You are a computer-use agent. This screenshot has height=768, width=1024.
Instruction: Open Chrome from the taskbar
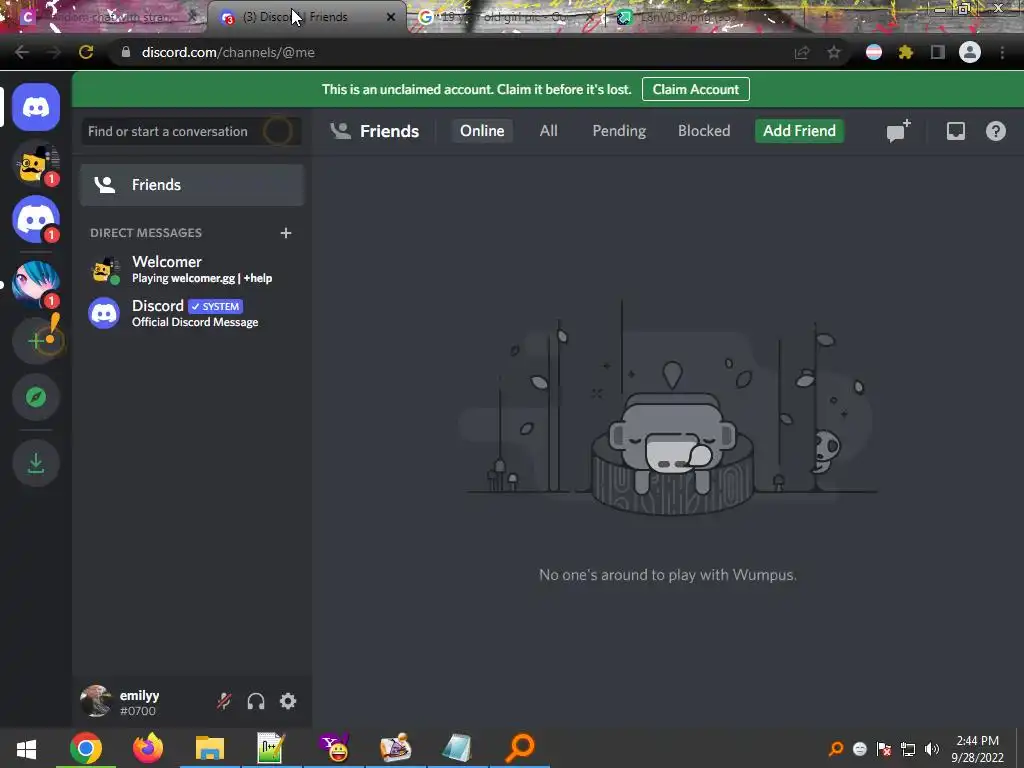[x=86, y=748]
